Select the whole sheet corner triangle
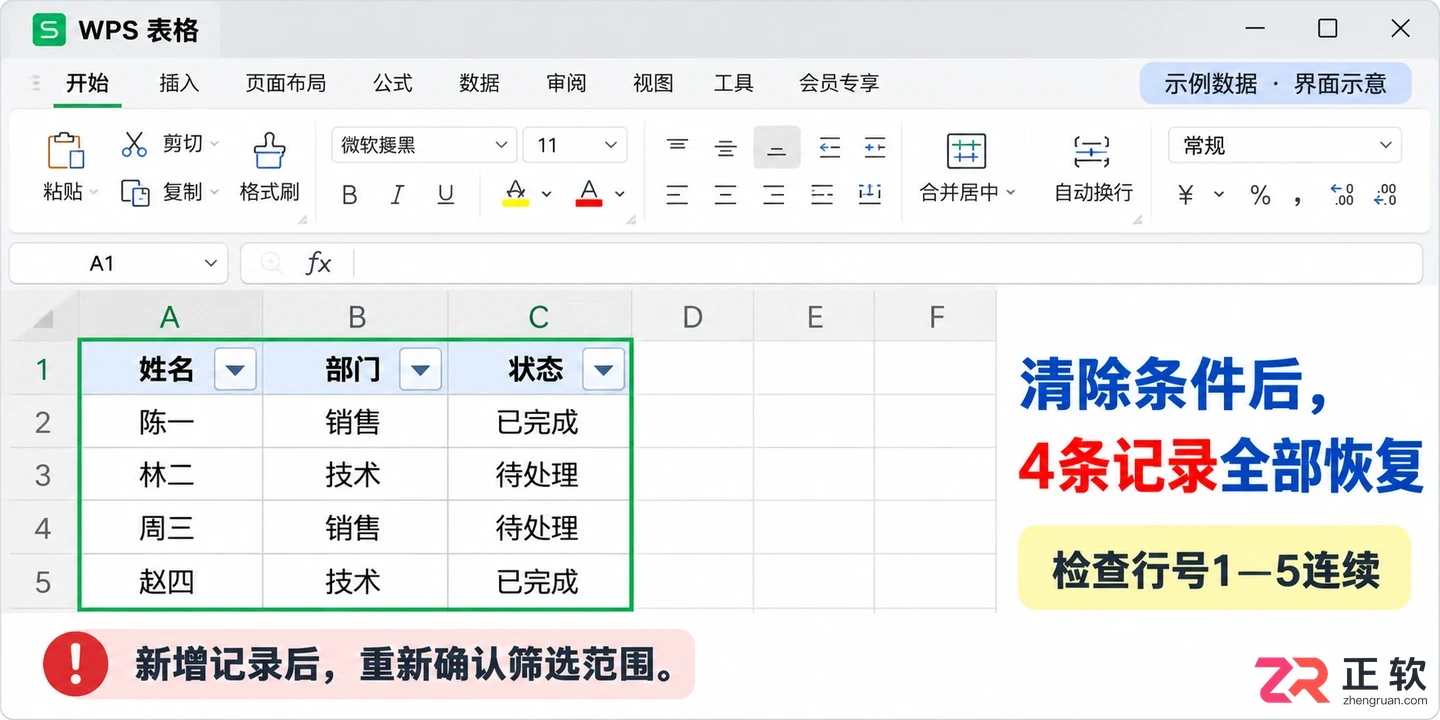The height and width of the screenshot is (720, 1440). tap(43, 318)
